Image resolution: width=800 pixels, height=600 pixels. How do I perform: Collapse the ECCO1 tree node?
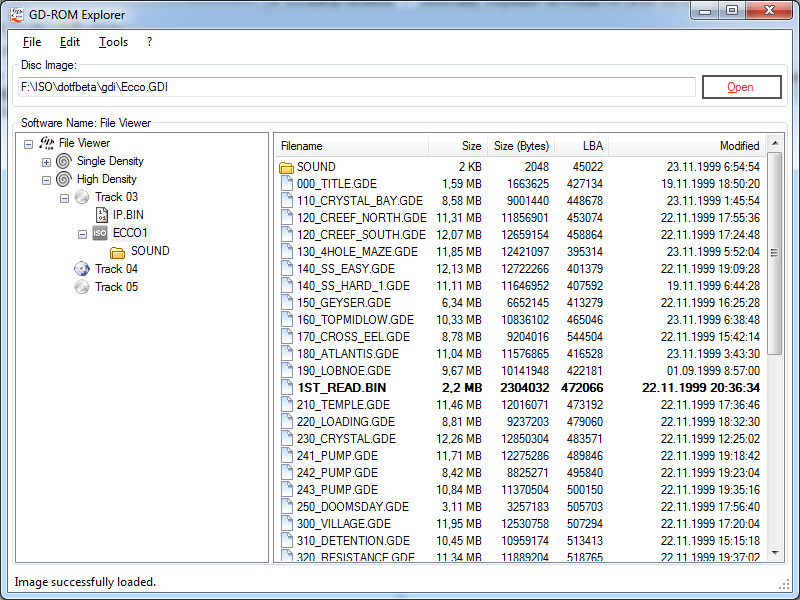(x=82, y=234)
